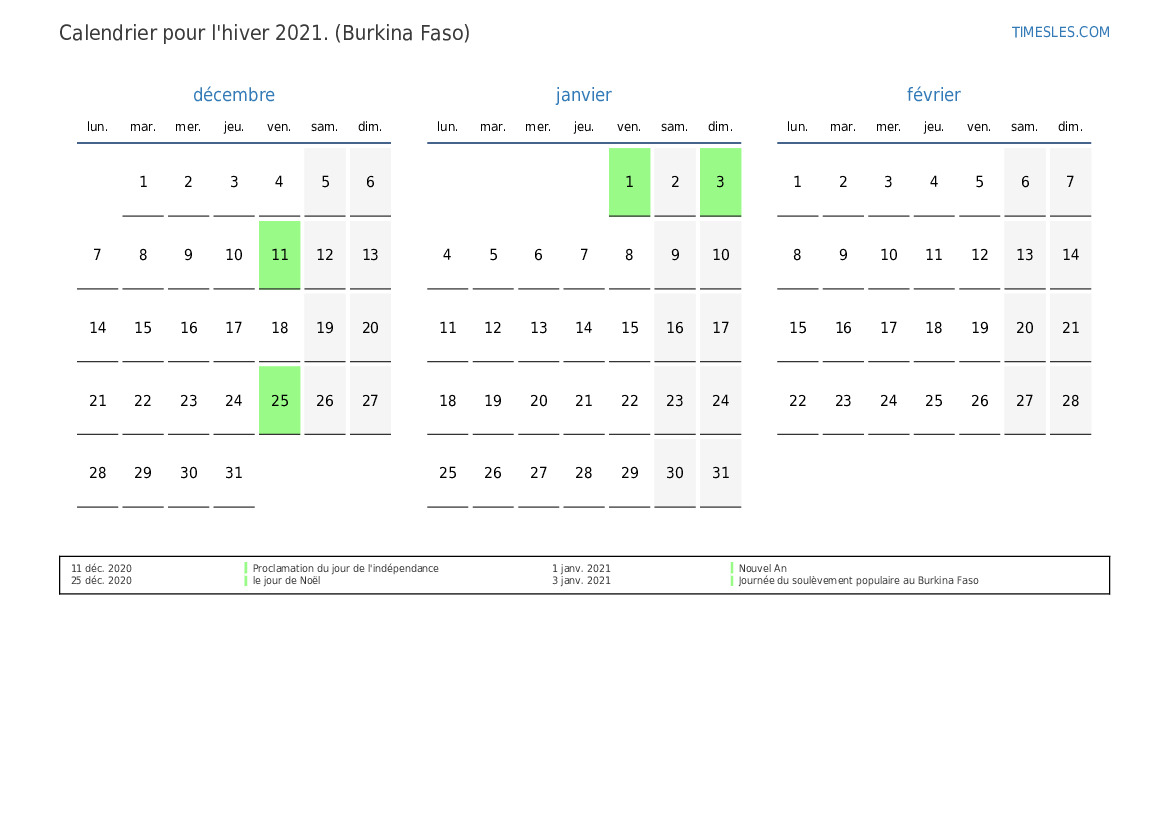Select February 14 in the calendar

coord(1071,255)
